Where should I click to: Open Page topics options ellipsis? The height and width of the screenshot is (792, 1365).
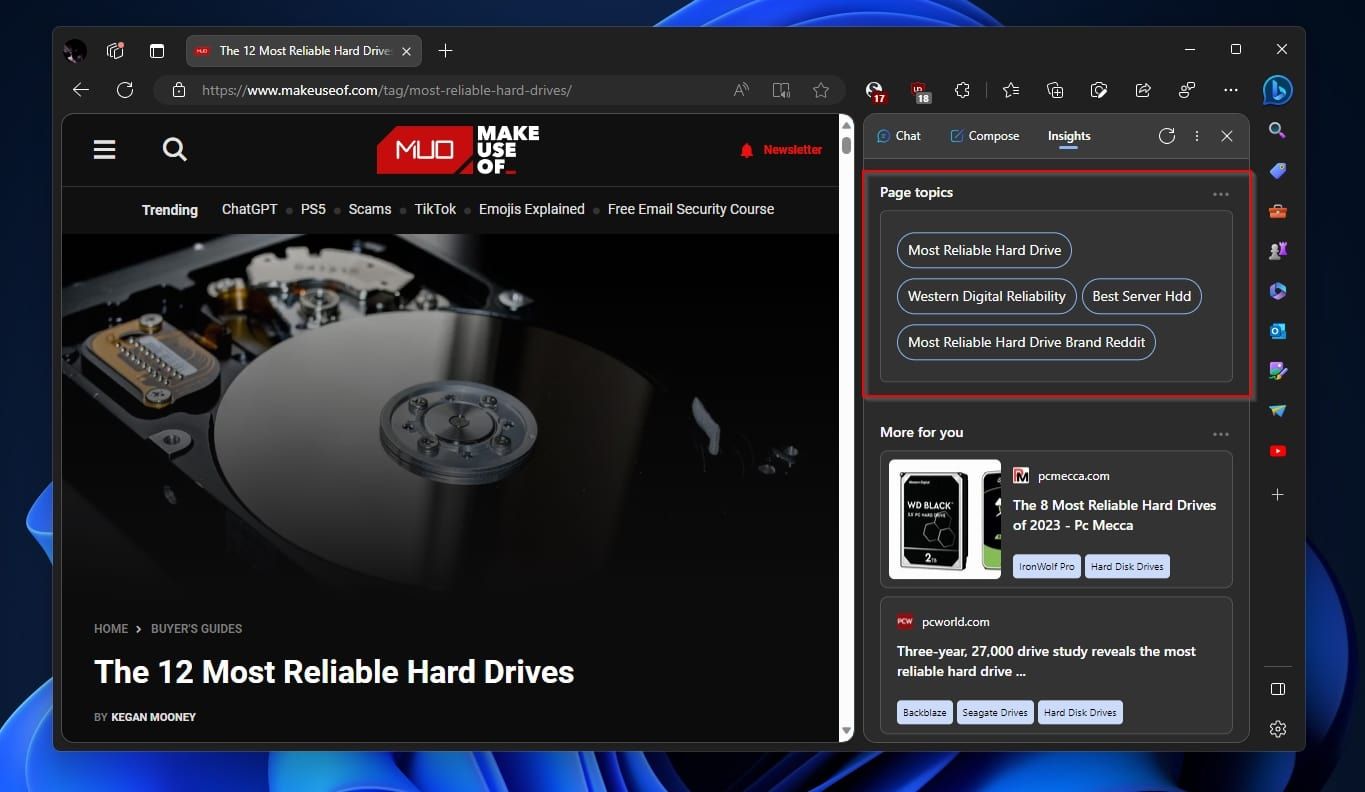1220,194
